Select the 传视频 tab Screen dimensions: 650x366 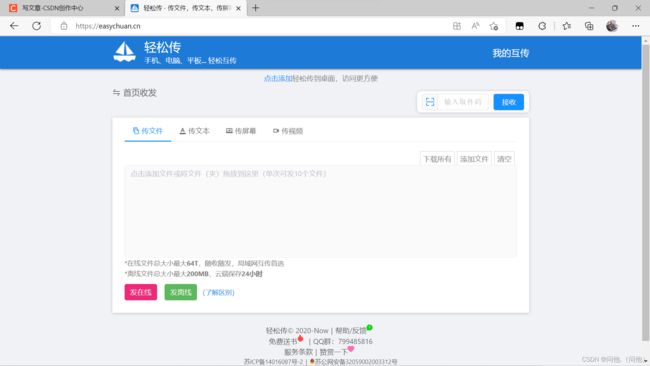pos(288,131)
